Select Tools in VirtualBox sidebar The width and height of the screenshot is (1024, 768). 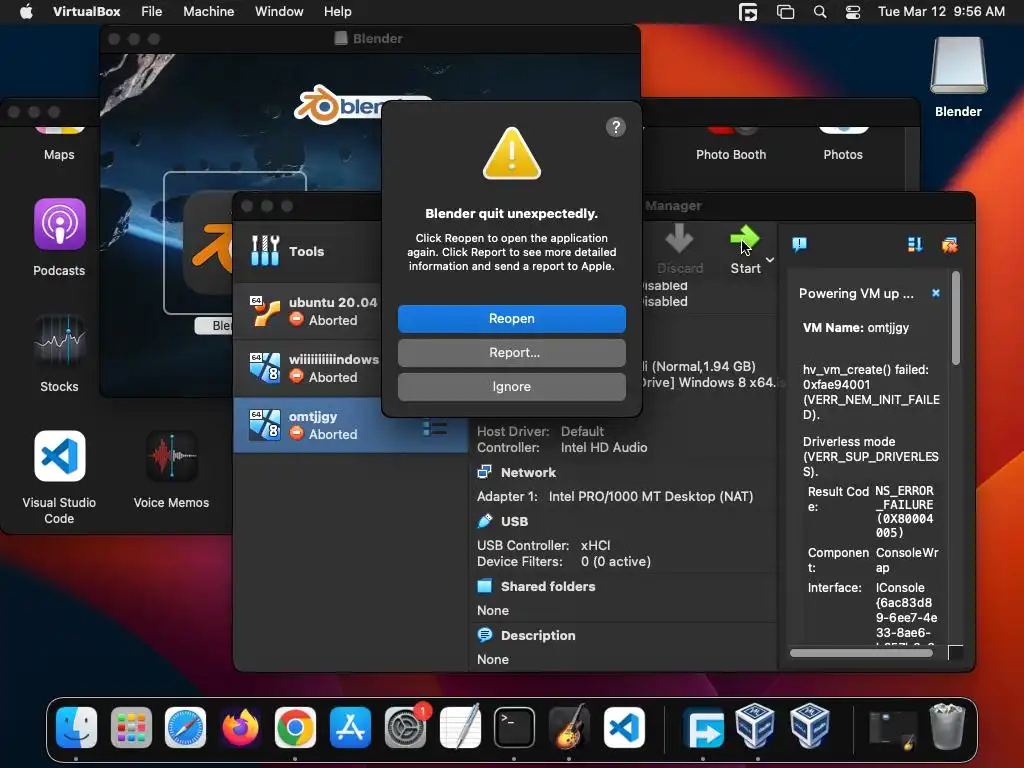(x=307, y=251)
